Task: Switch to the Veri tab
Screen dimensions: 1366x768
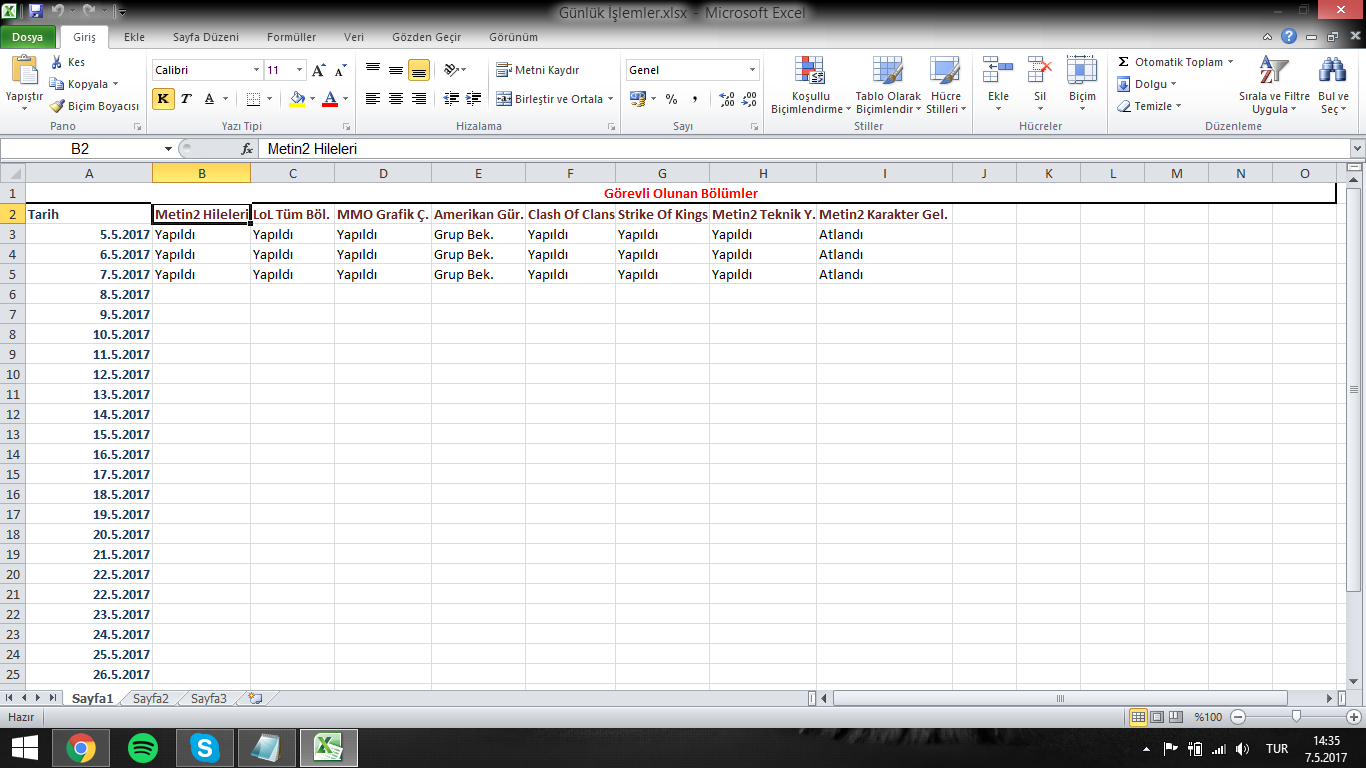Action: click(x=354, y=37)
